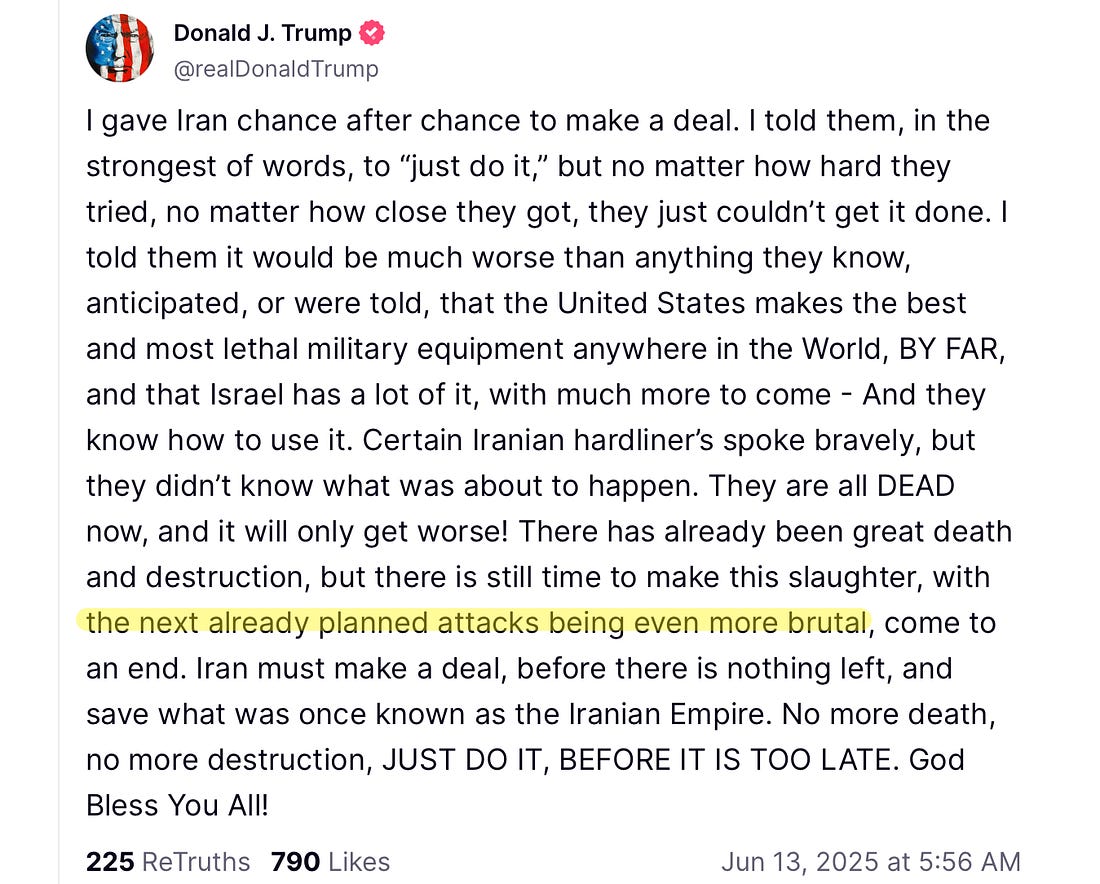Open the 225 ReTruths list
Image resolution: width=1100 pixels, height=884 pixels.
click(x=169, y=861)
